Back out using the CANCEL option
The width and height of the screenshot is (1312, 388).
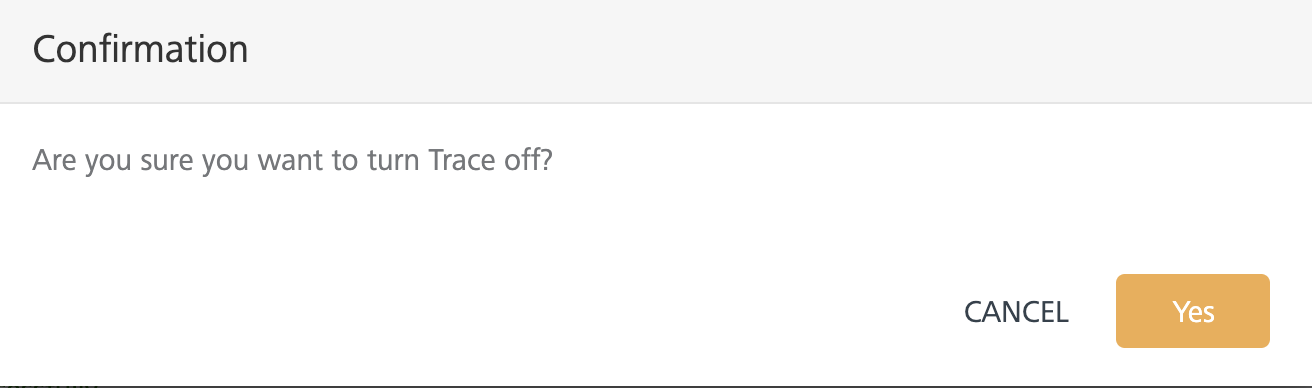[x=1016, y=311]
